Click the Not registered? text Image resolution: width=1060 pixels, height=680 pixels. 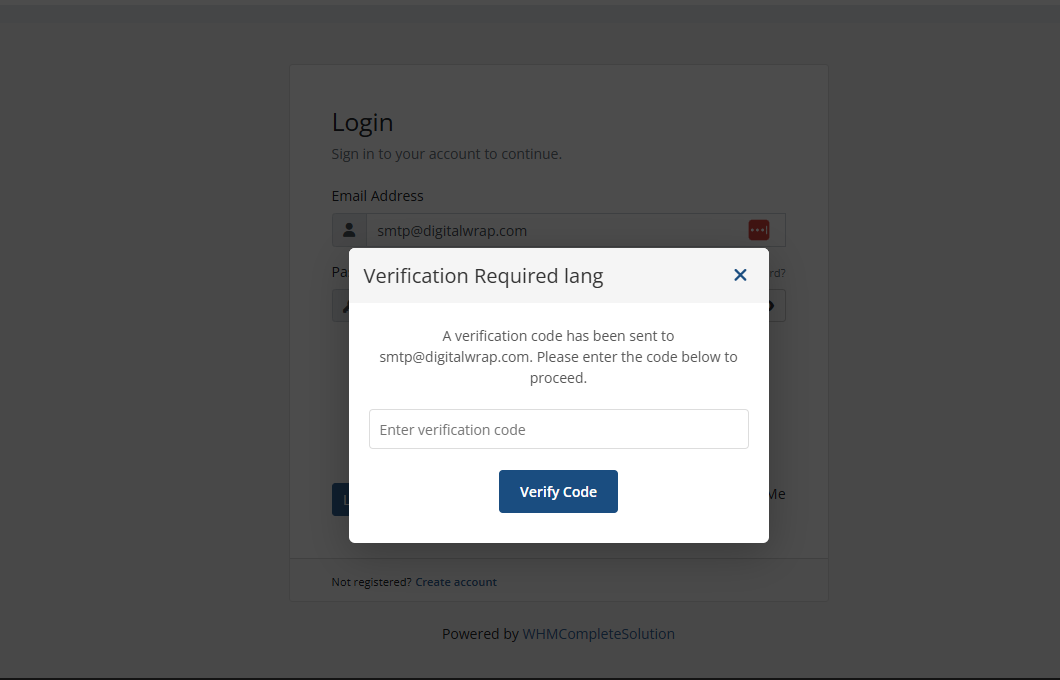coord(371,582)
